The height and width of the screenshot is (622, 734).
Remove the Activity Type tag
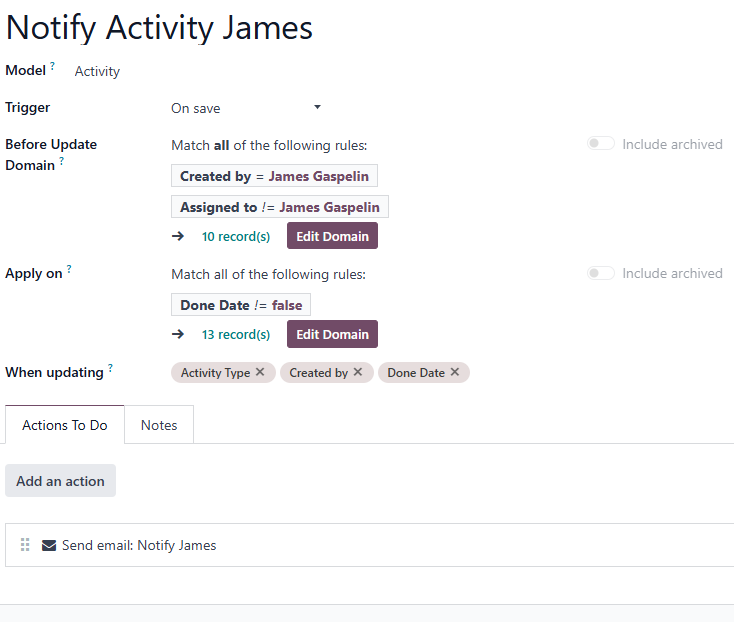tap(260, 372)
